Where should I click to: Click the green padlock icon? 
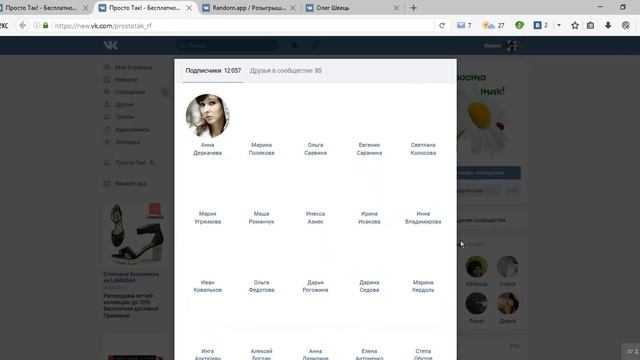click(46, 25)
